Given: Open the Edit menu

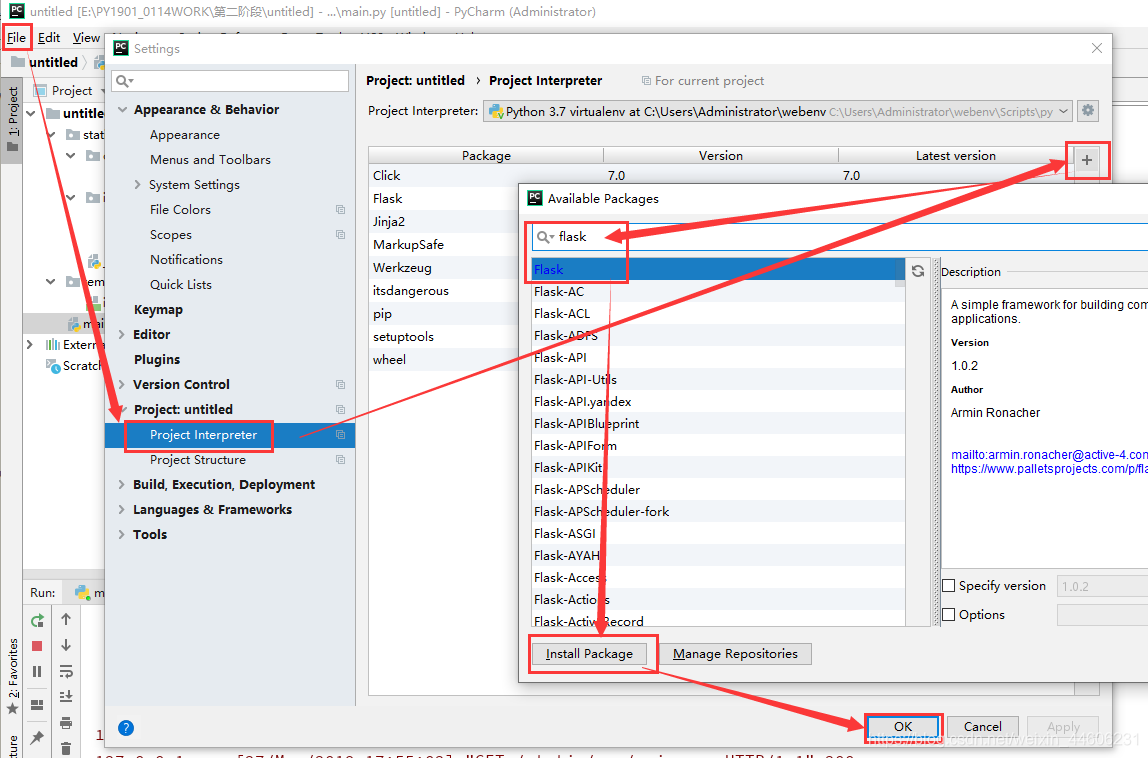Looking at the screenshot, I should [49, 37].
